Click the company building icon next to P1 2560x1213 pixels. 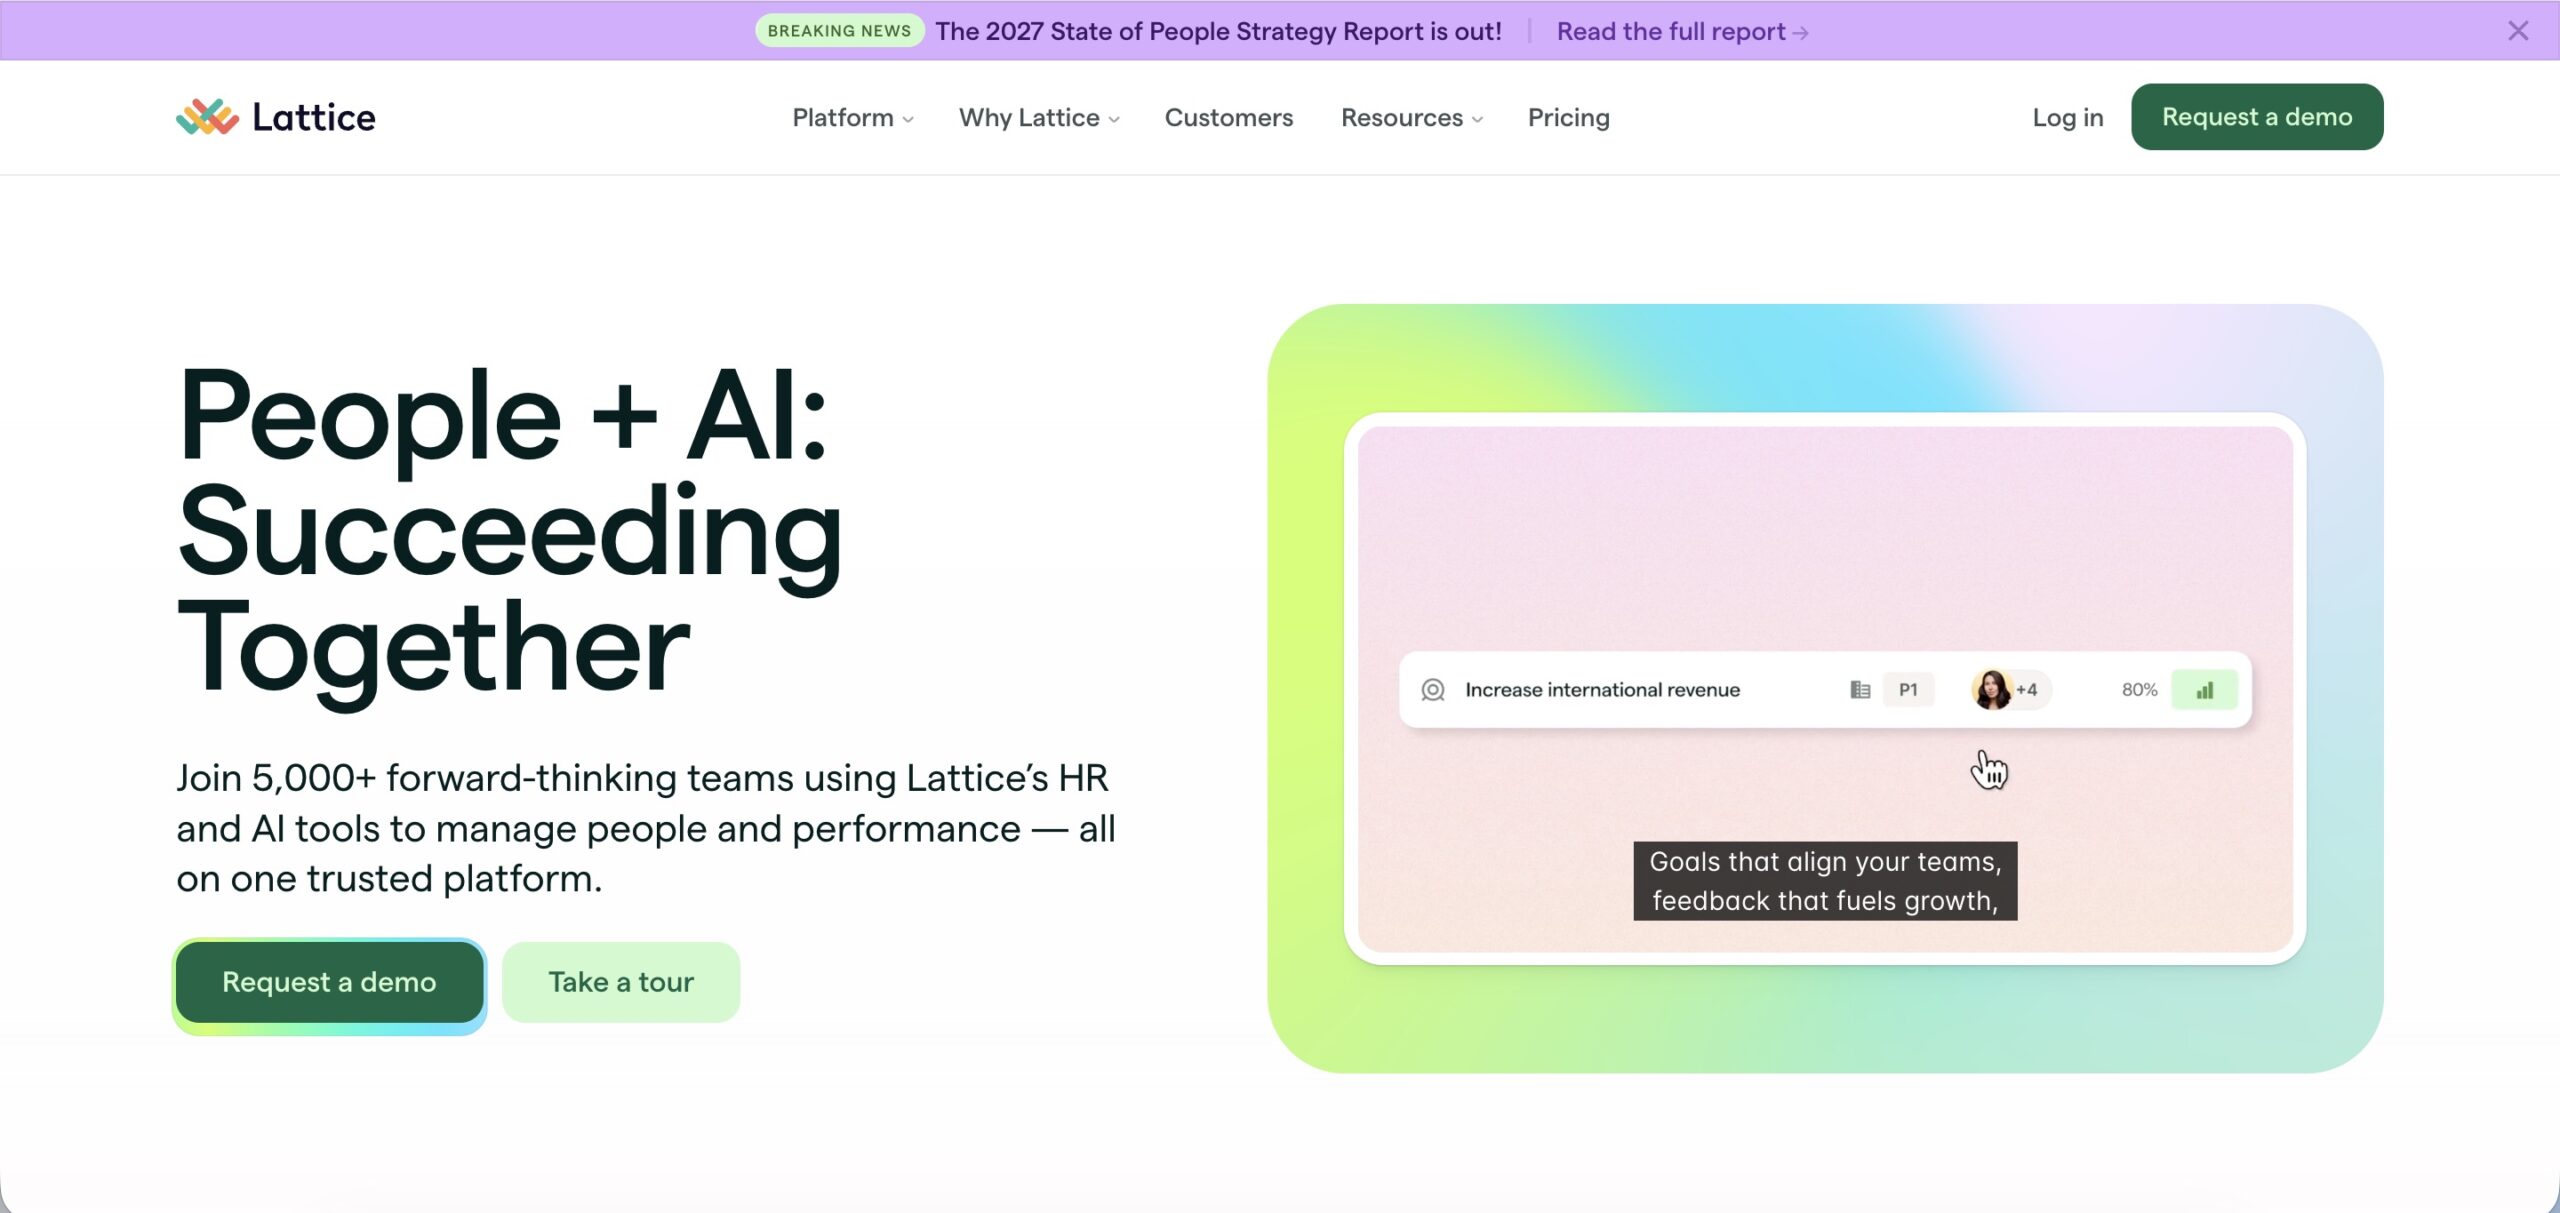click(1860, 690)
